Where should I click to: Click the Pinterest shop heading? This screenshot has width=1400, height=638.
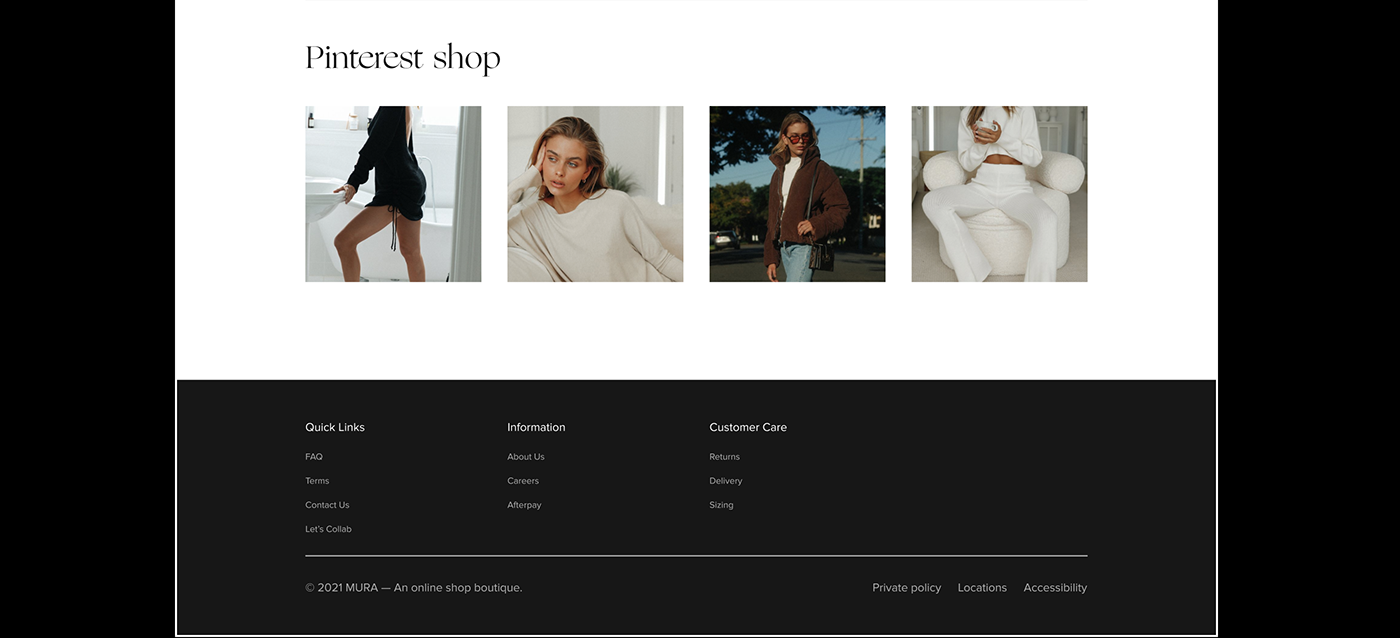(402, 57)
